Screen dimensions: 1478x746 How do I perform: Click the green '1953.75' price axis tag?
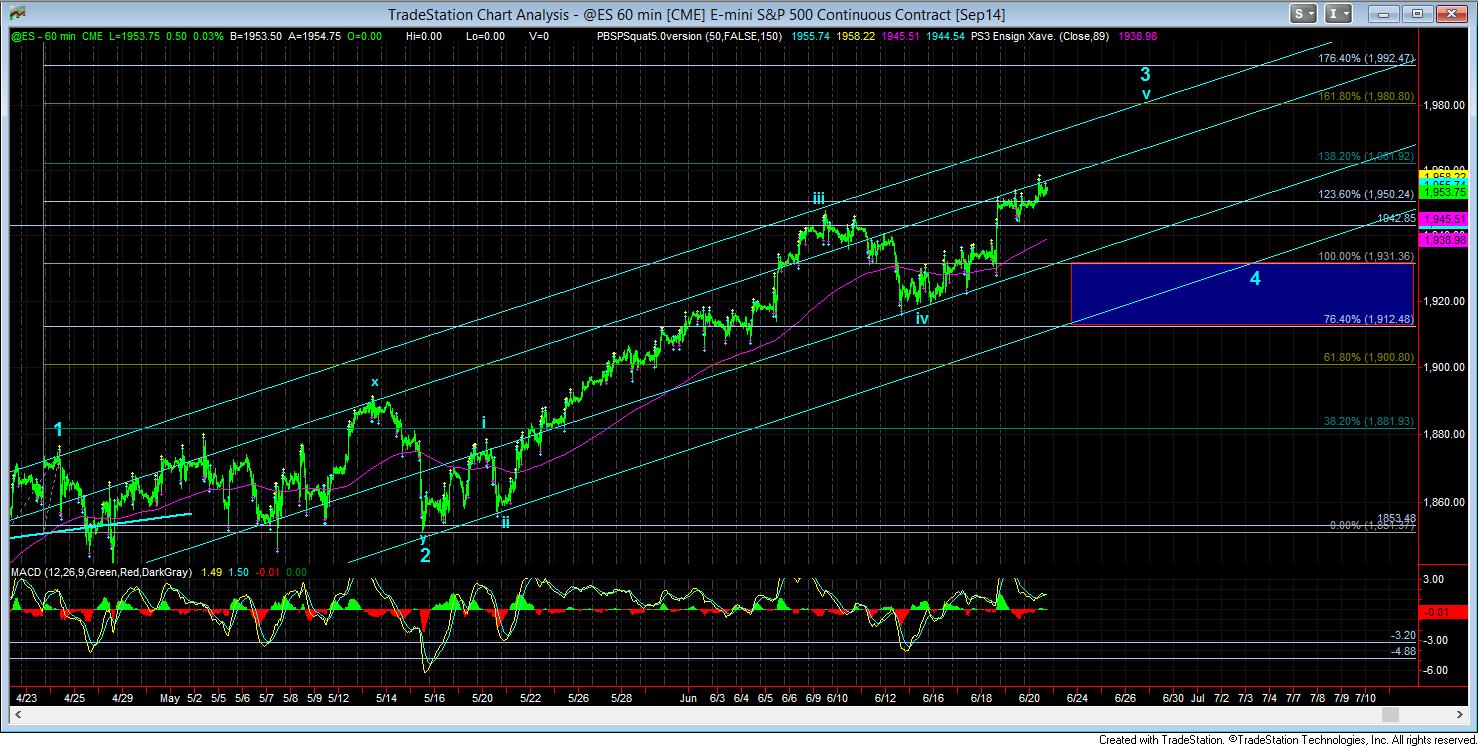(x=1441, y=192)
